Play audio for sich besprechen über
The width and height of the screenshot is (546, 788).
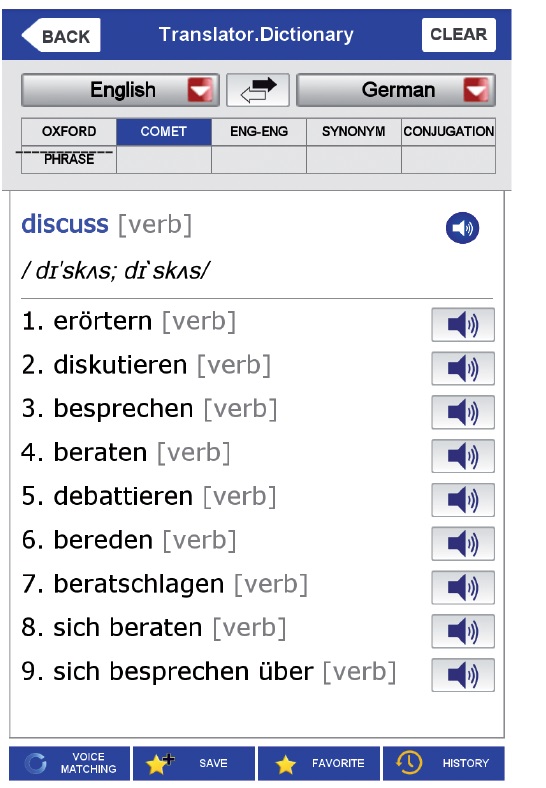click(463, 675)
